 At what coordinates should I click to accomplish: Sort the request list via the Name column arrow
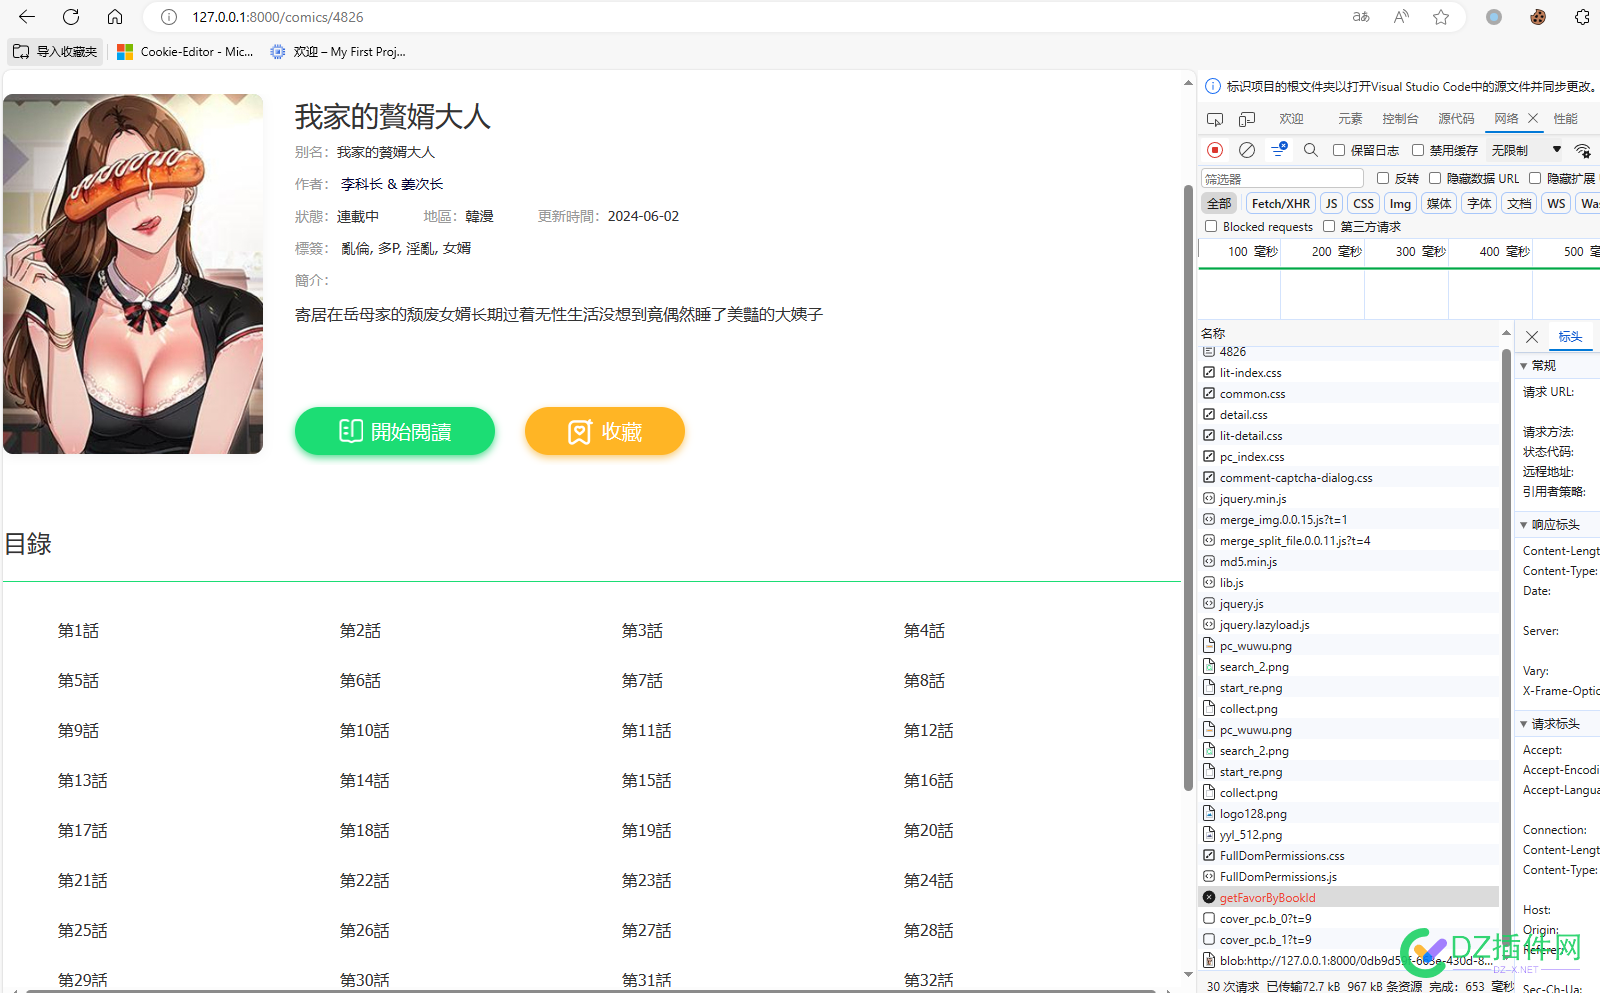pyautogui.click(x=1506, y=333)
